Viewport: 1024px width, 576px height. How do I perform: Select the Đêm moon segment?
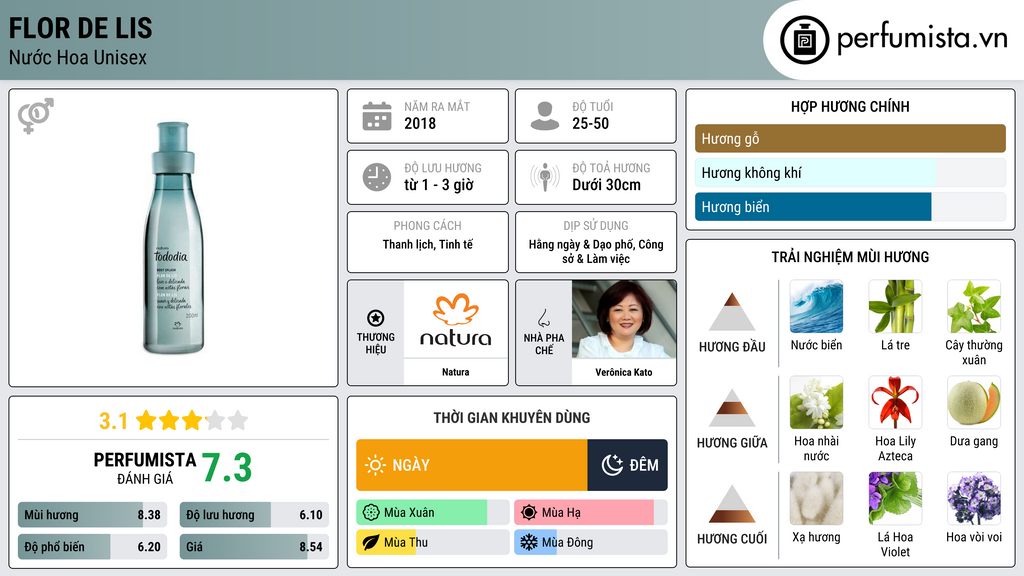coord(628,465)
